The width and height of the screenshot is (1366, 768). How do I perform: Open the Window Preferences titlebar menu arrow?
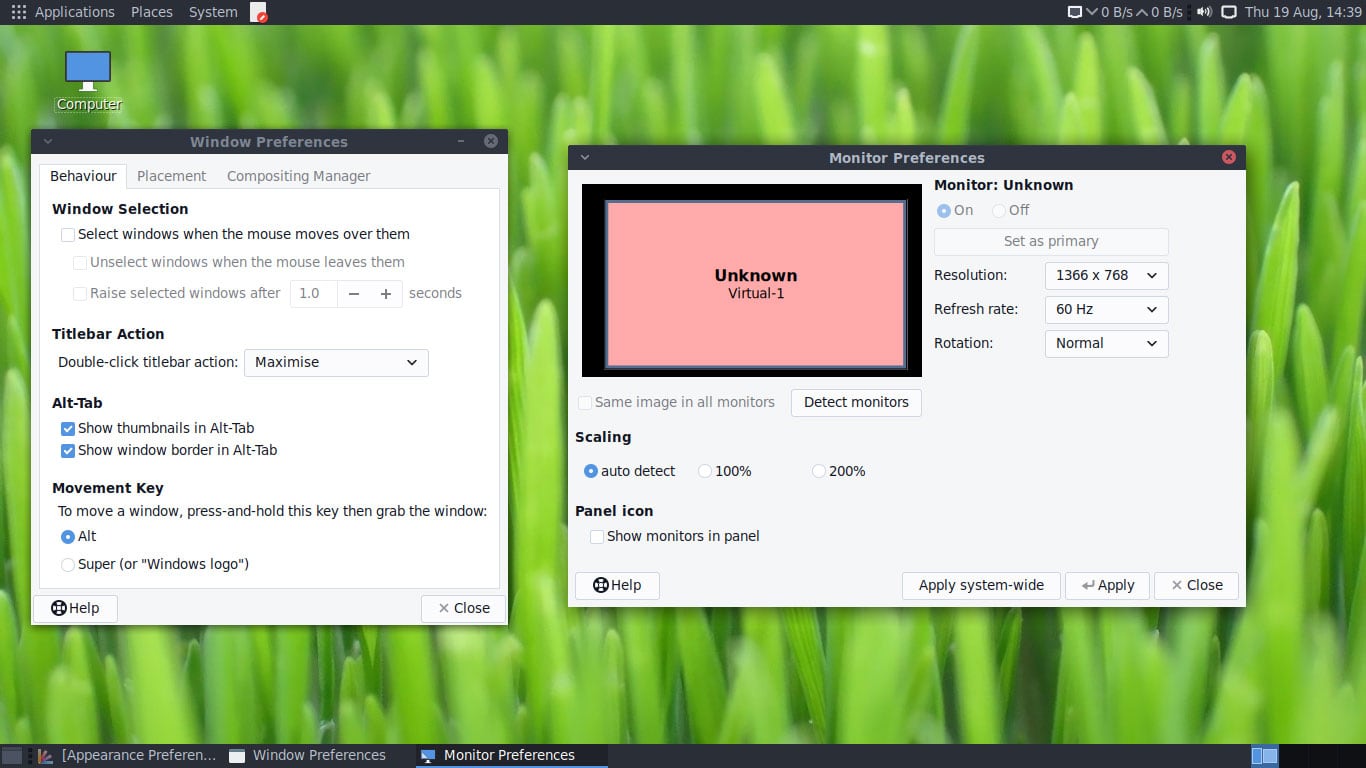(47, 142)
